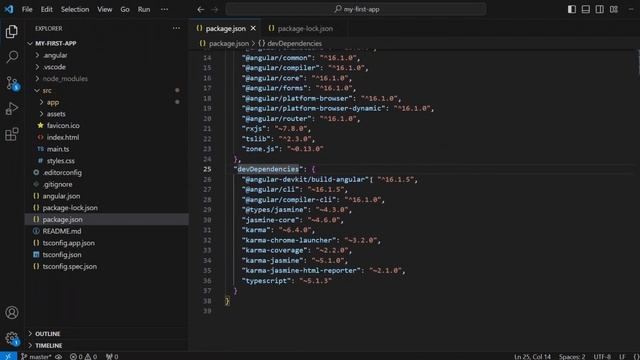Click package.json breadcrumb item

(x=224, y=43)
